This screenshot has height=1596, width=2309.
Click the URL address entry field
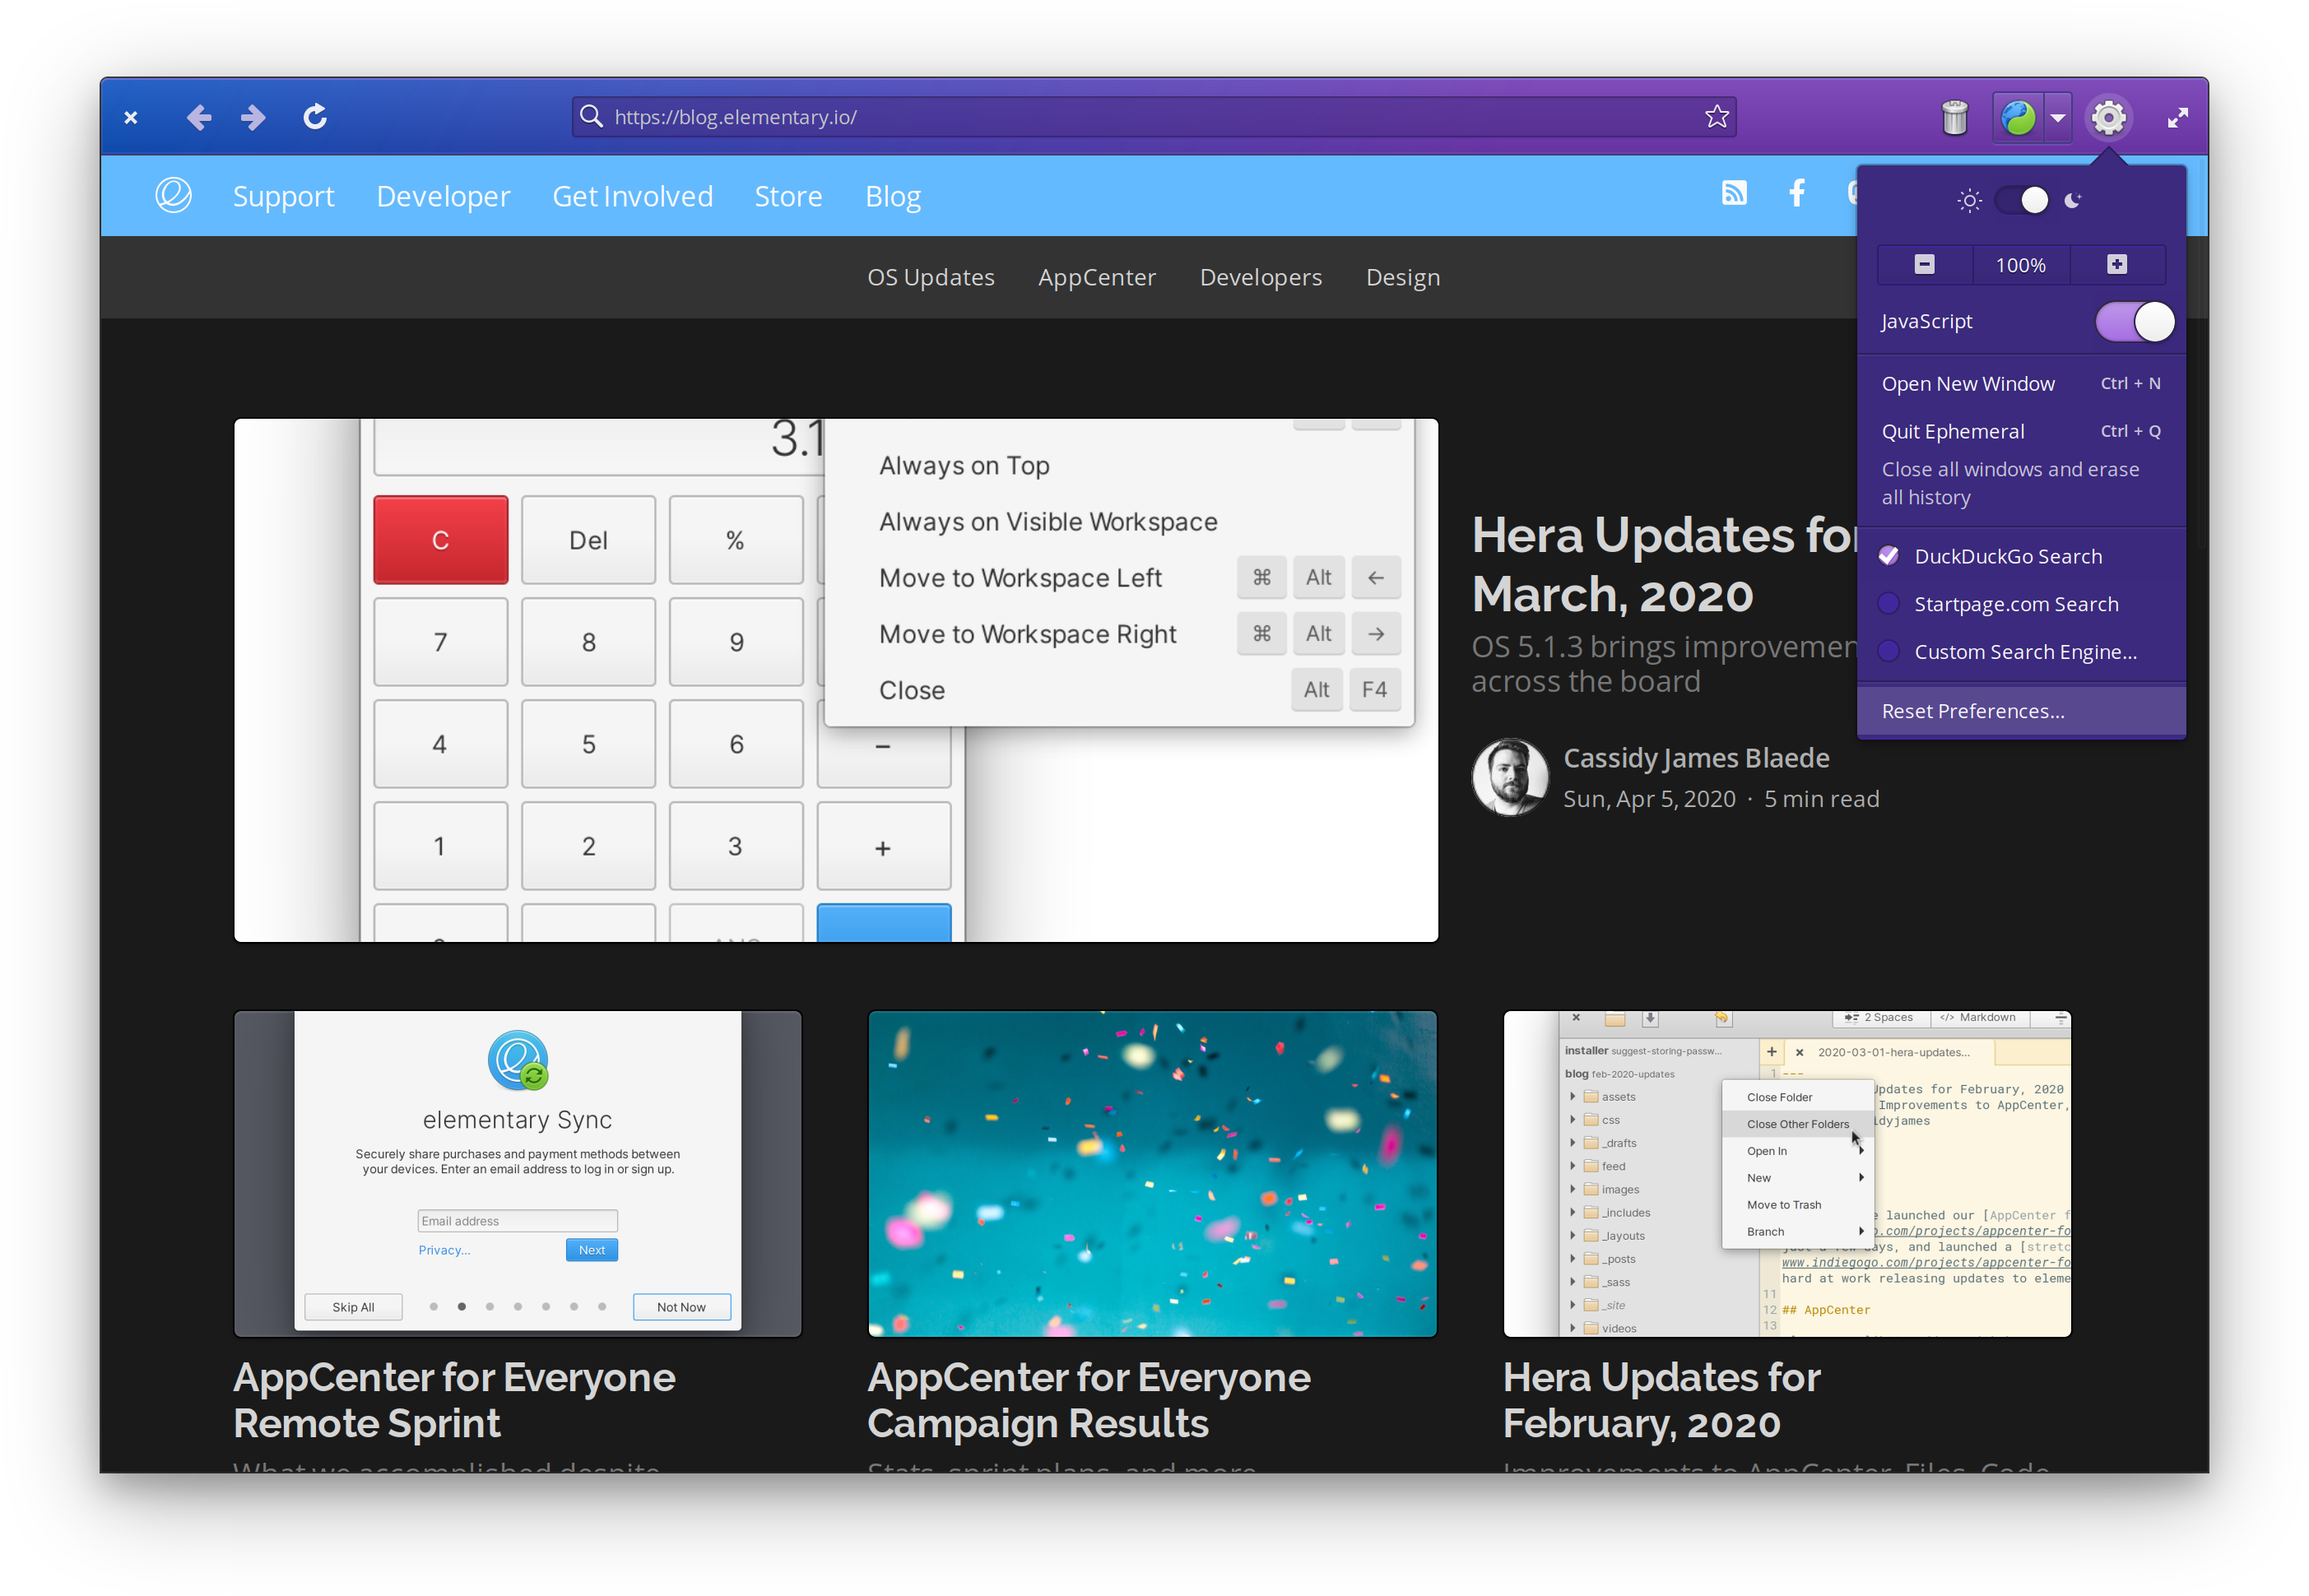tap(1140, 117)
